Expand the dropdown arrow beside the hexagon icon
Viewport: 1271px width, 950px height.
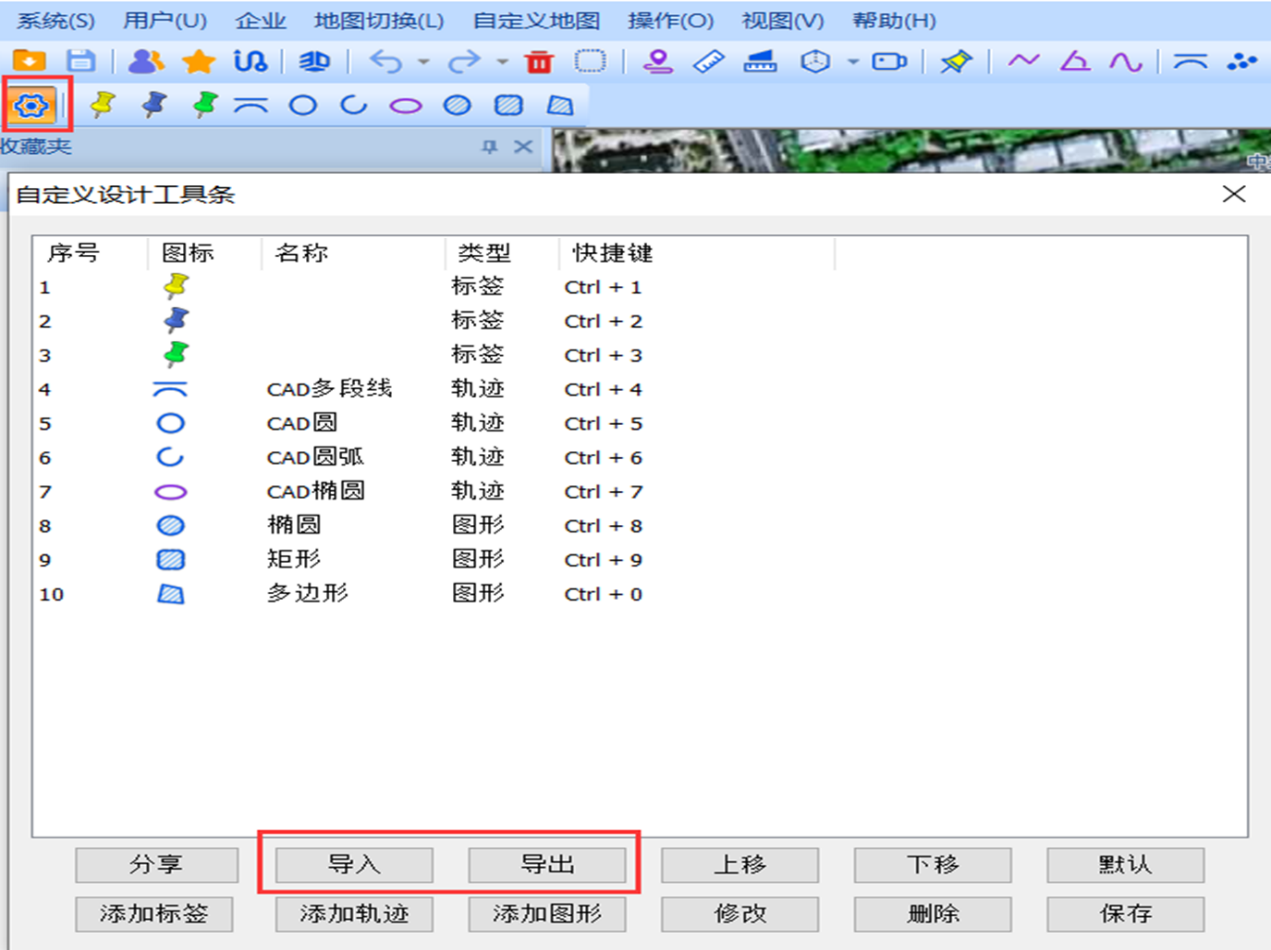(x=853, y=62)
